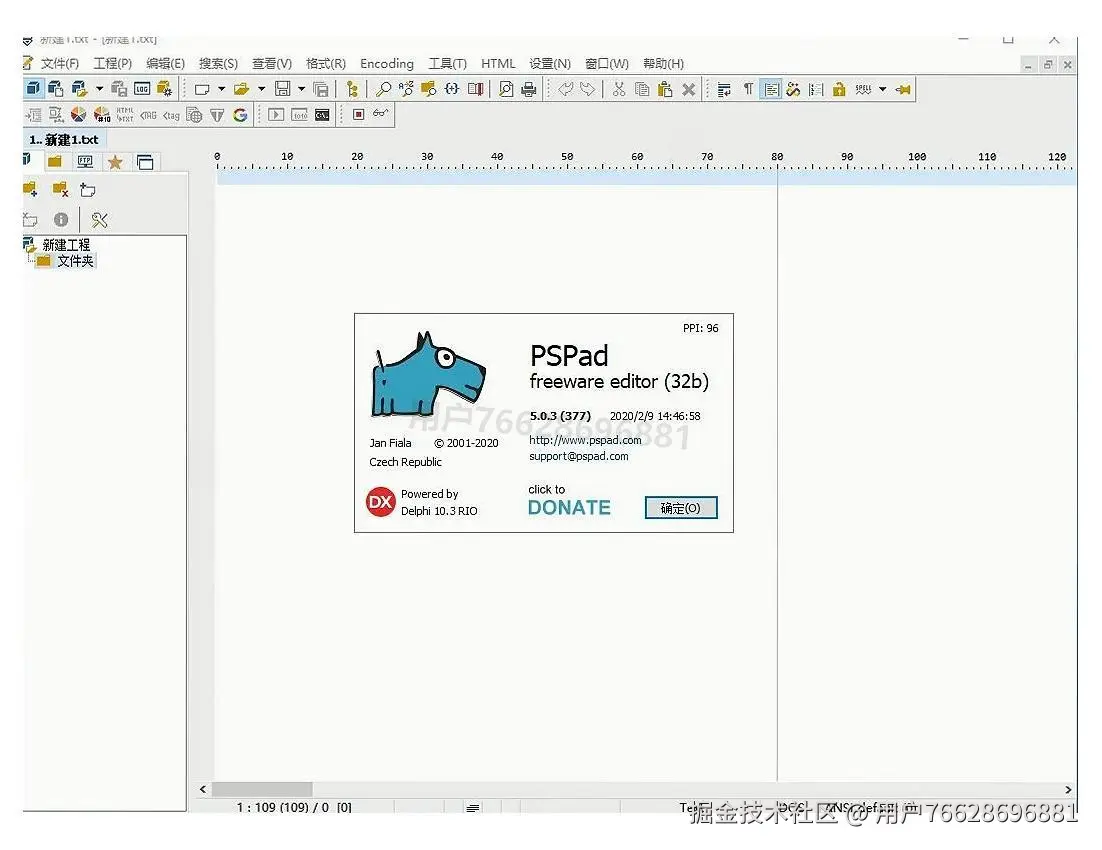Click the Delete X icon in toolbar
This screenshot has width=1102, height=850.
point(689,89)
